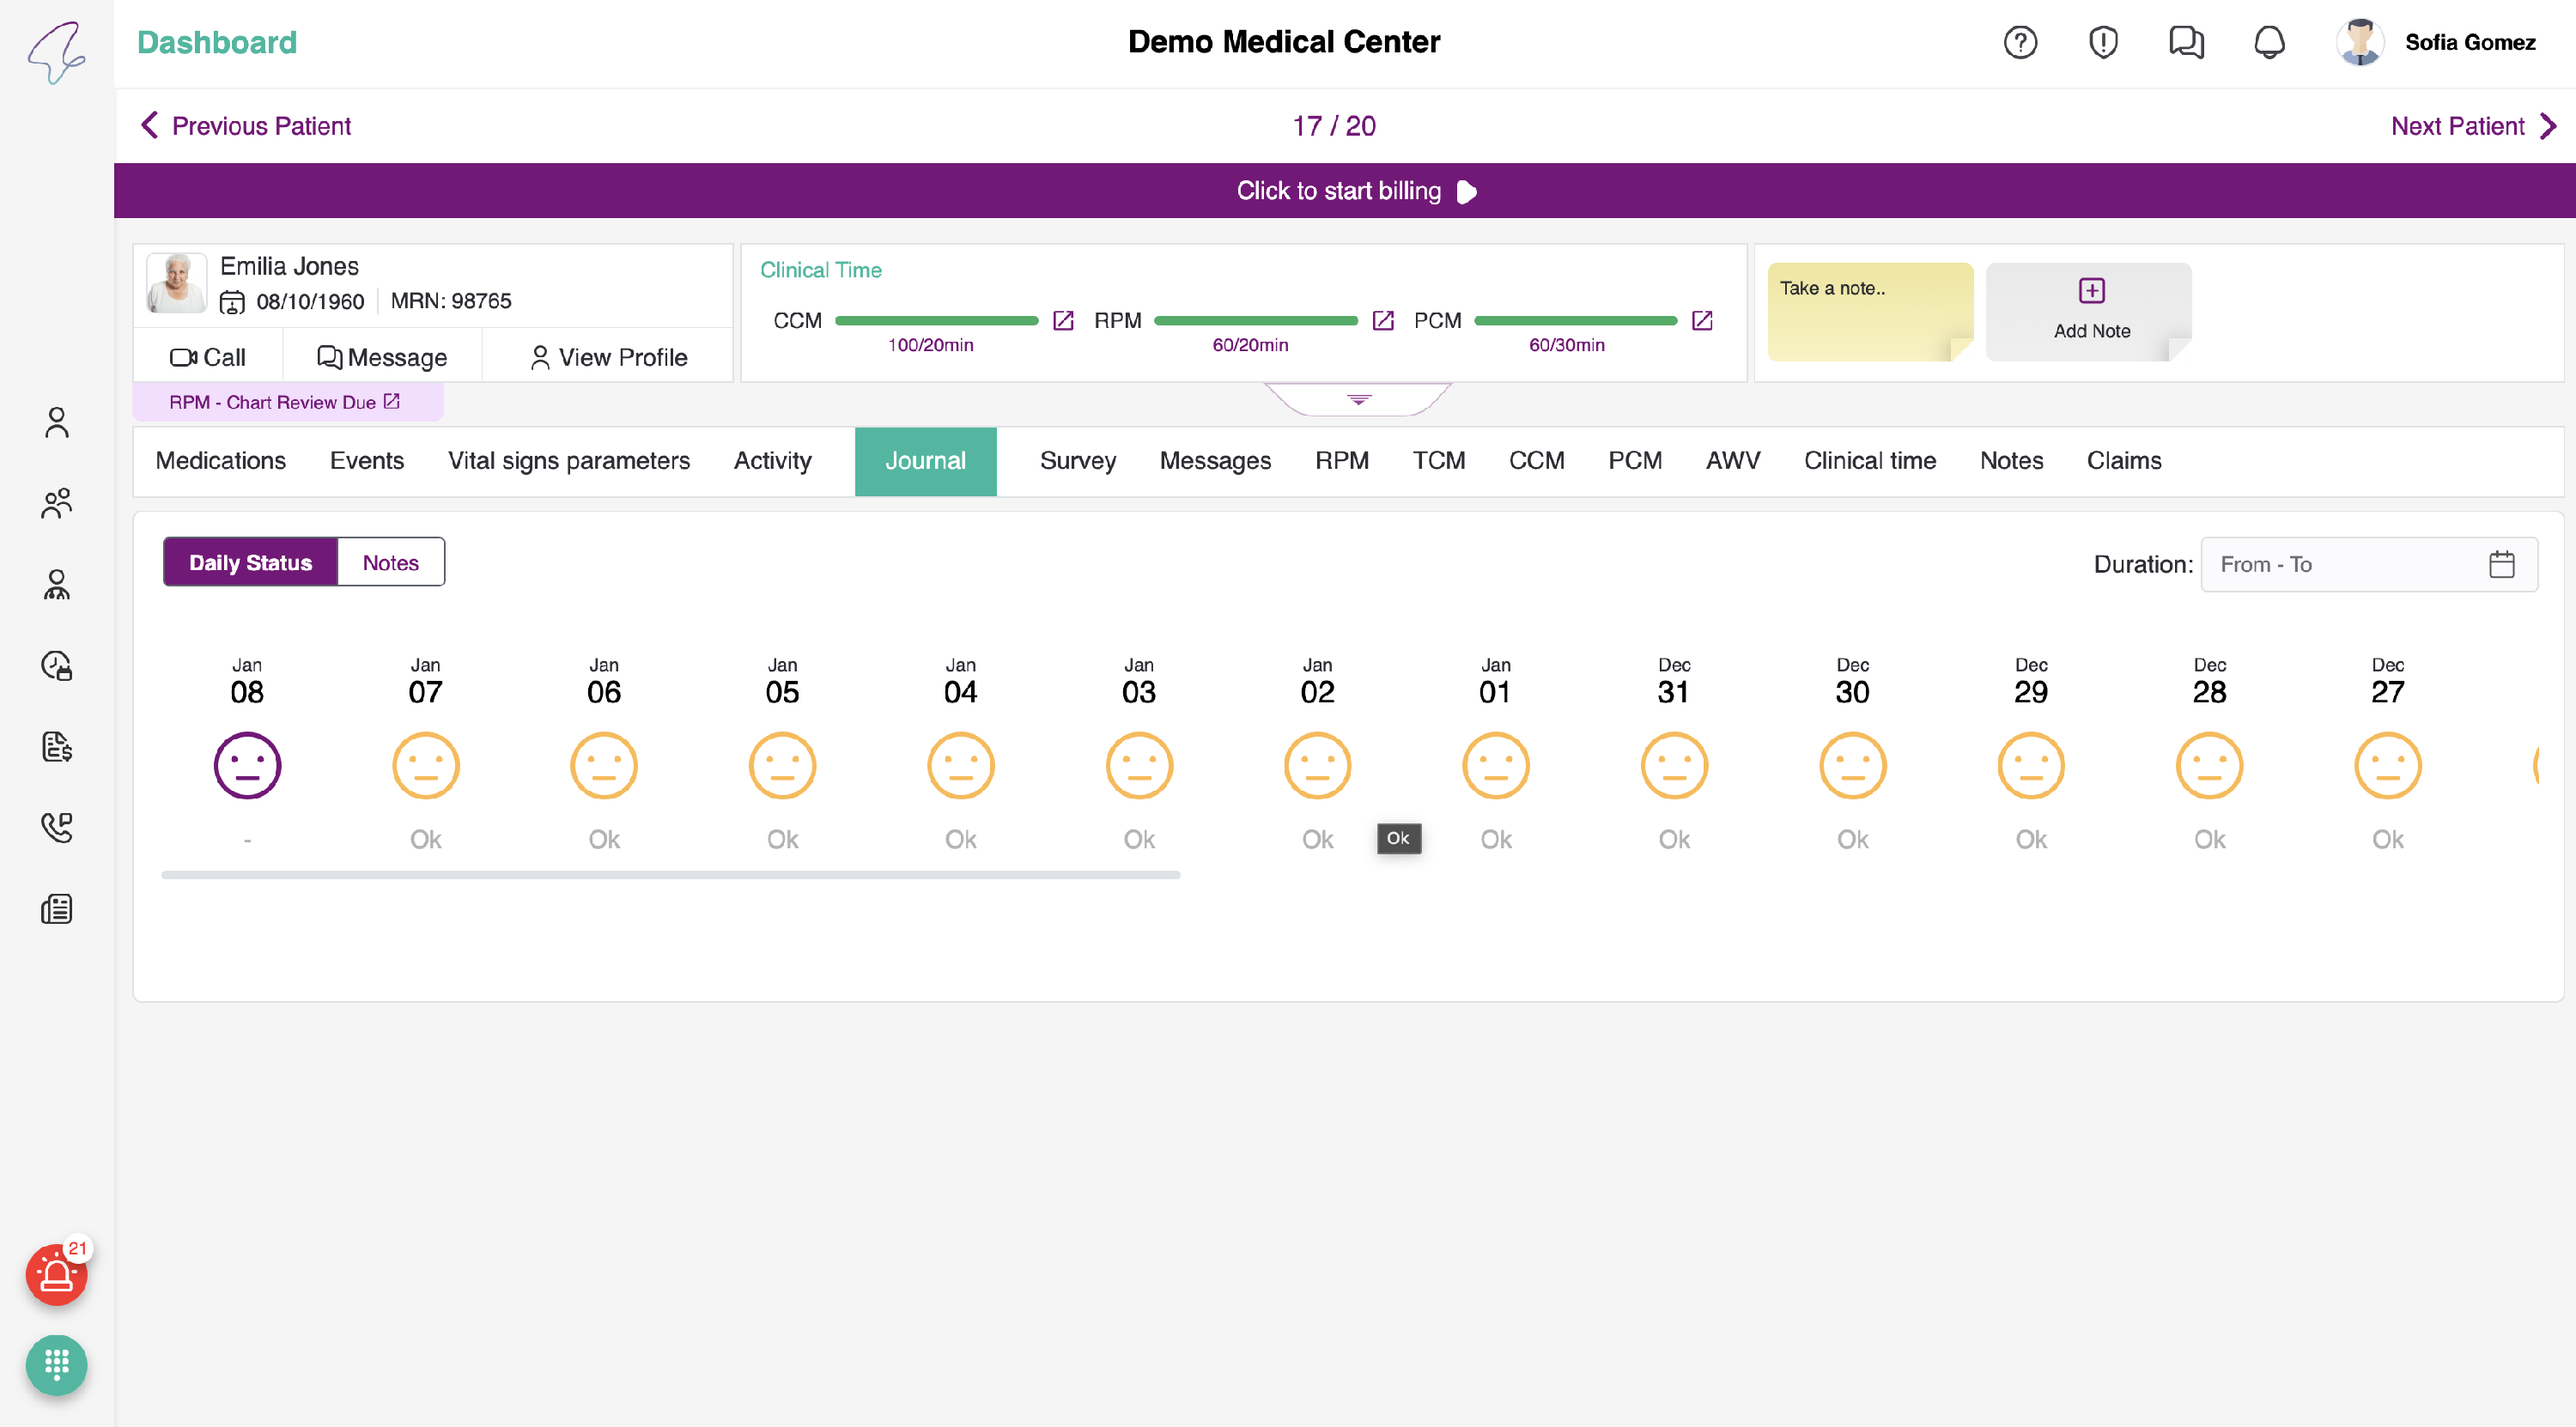Screen dimensions: 2576x1427
Task: Select the Jan 08 mood face
Action: coord(247,766)
